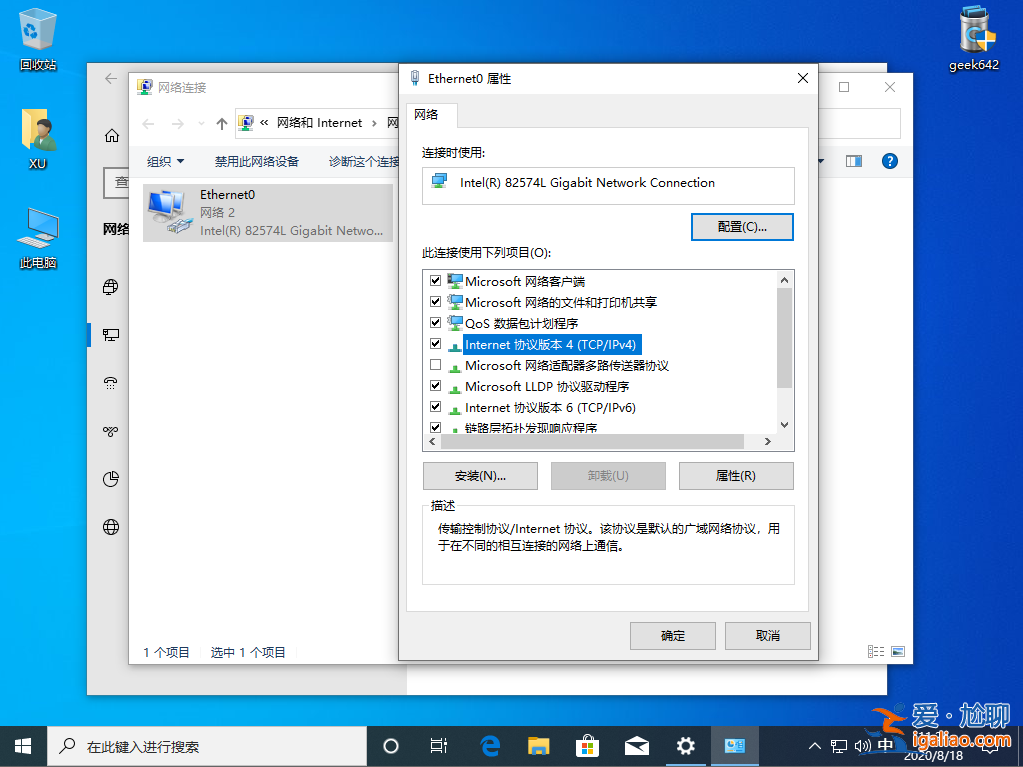Select the Ethernet0 adapter icon

click(166, 210)
